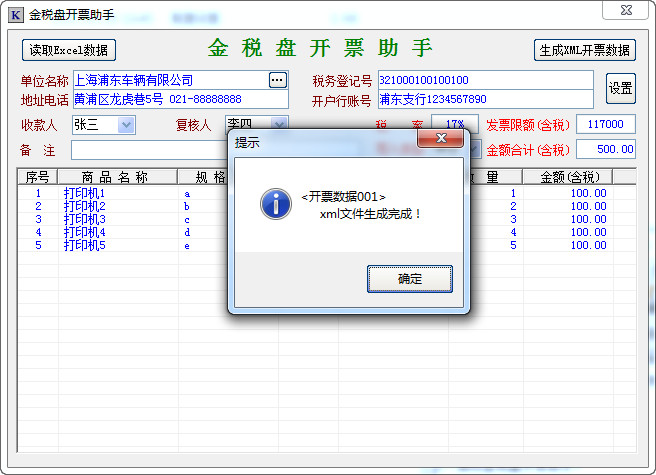Click the 发票限额 field showing 117000
Image resolution: width=656 pixels, height=475 pixels.
(x=606, y=124)
